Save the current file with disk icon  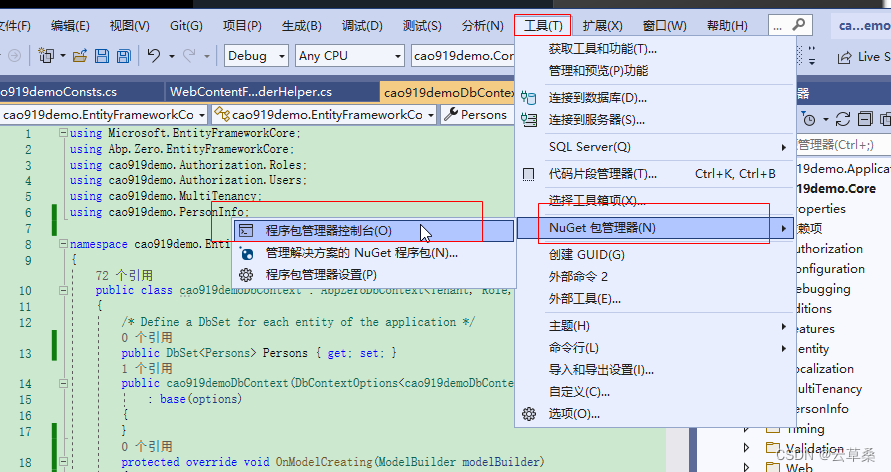pos(102,56)
